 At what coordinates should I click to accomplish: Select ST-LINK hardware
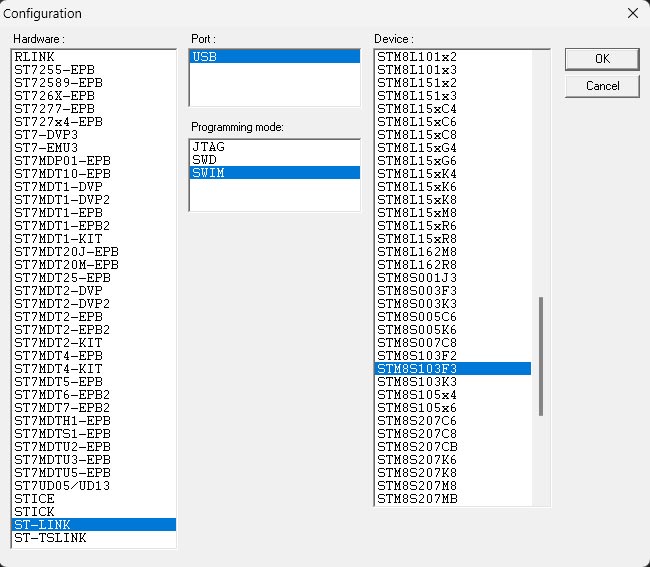point(94,525)
